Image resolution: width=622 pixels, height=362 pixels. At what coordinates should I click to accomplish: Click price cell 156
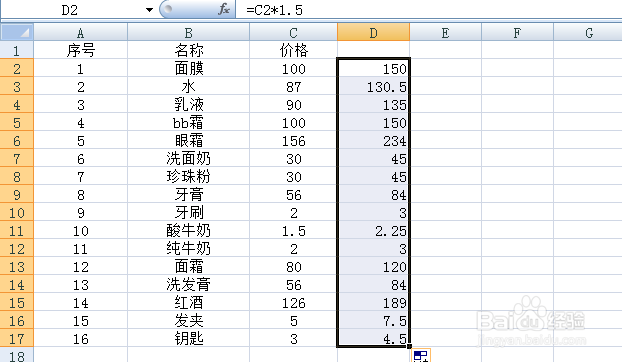pos(294,141)
